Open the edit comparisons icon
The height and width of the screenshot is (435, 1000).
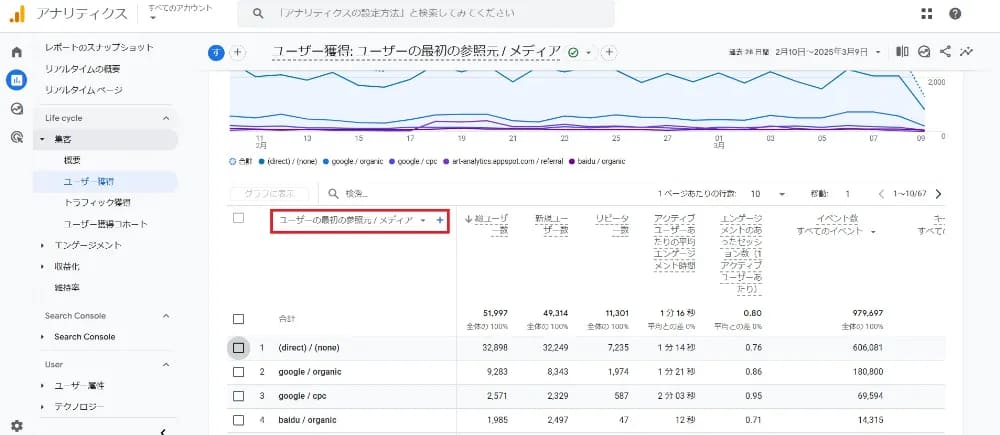(902, 52)
